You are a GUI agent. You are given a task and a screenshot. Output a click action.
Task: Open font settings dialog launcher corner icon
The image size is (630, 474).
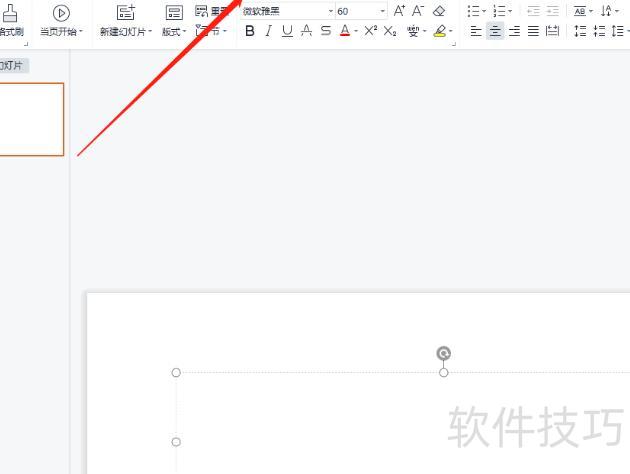(x=454, y=44)
